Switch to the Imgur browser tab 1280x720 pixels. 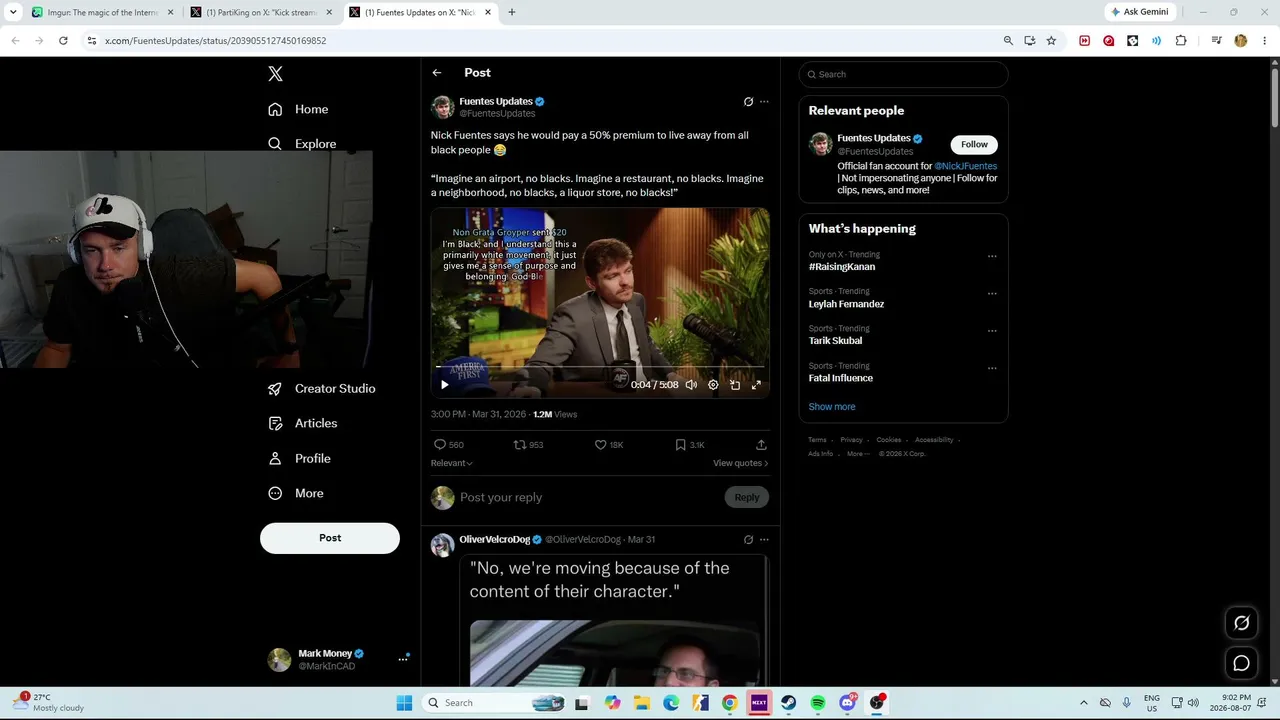pos(100,12)
